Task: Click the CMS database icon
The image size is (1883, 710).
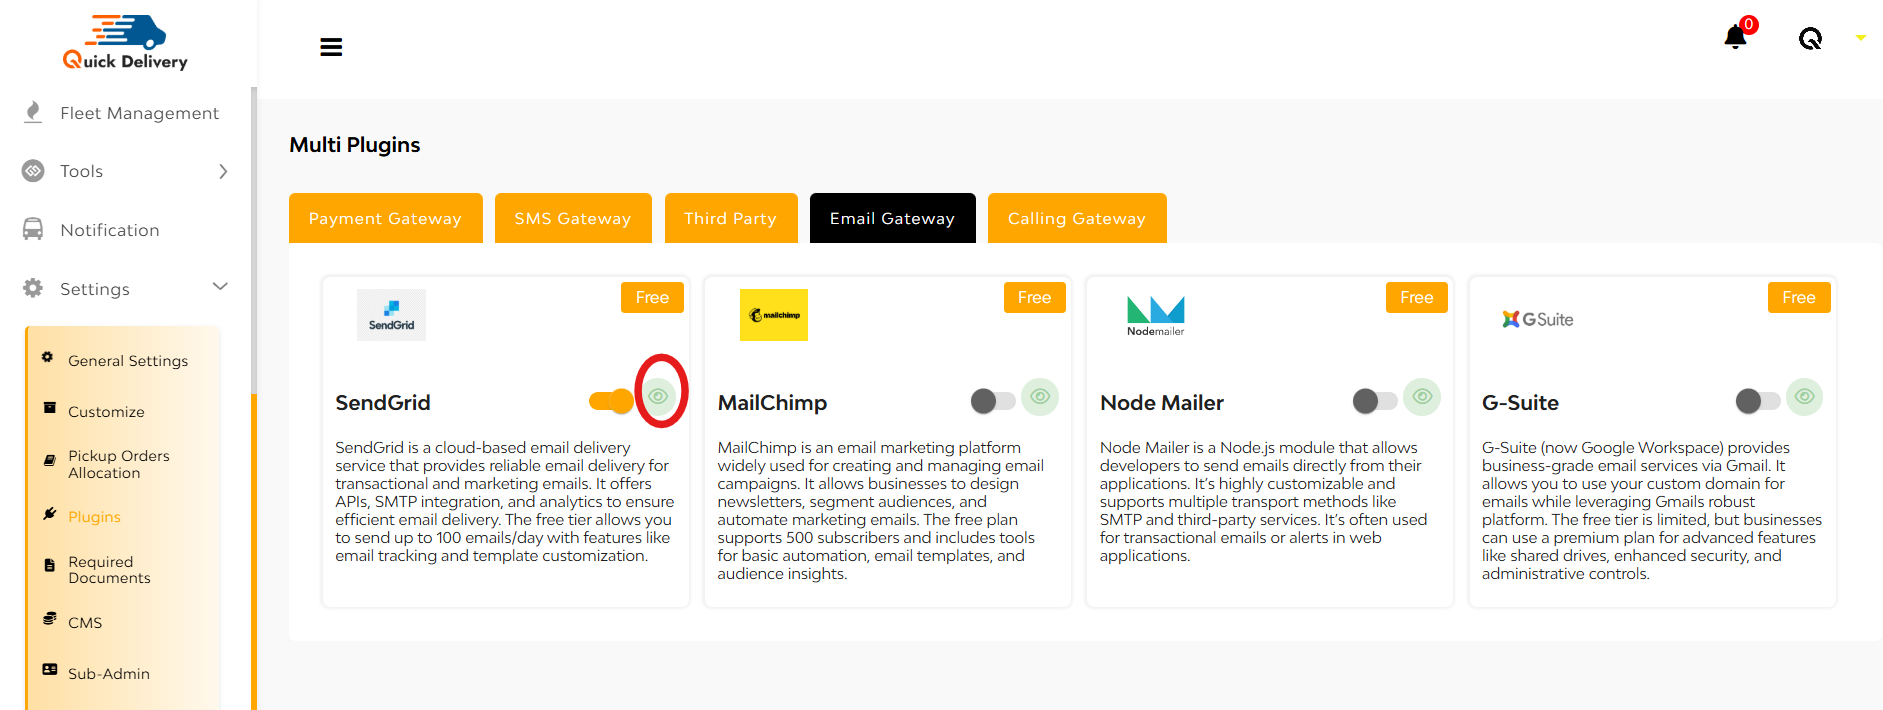Action: coord(49,619)
